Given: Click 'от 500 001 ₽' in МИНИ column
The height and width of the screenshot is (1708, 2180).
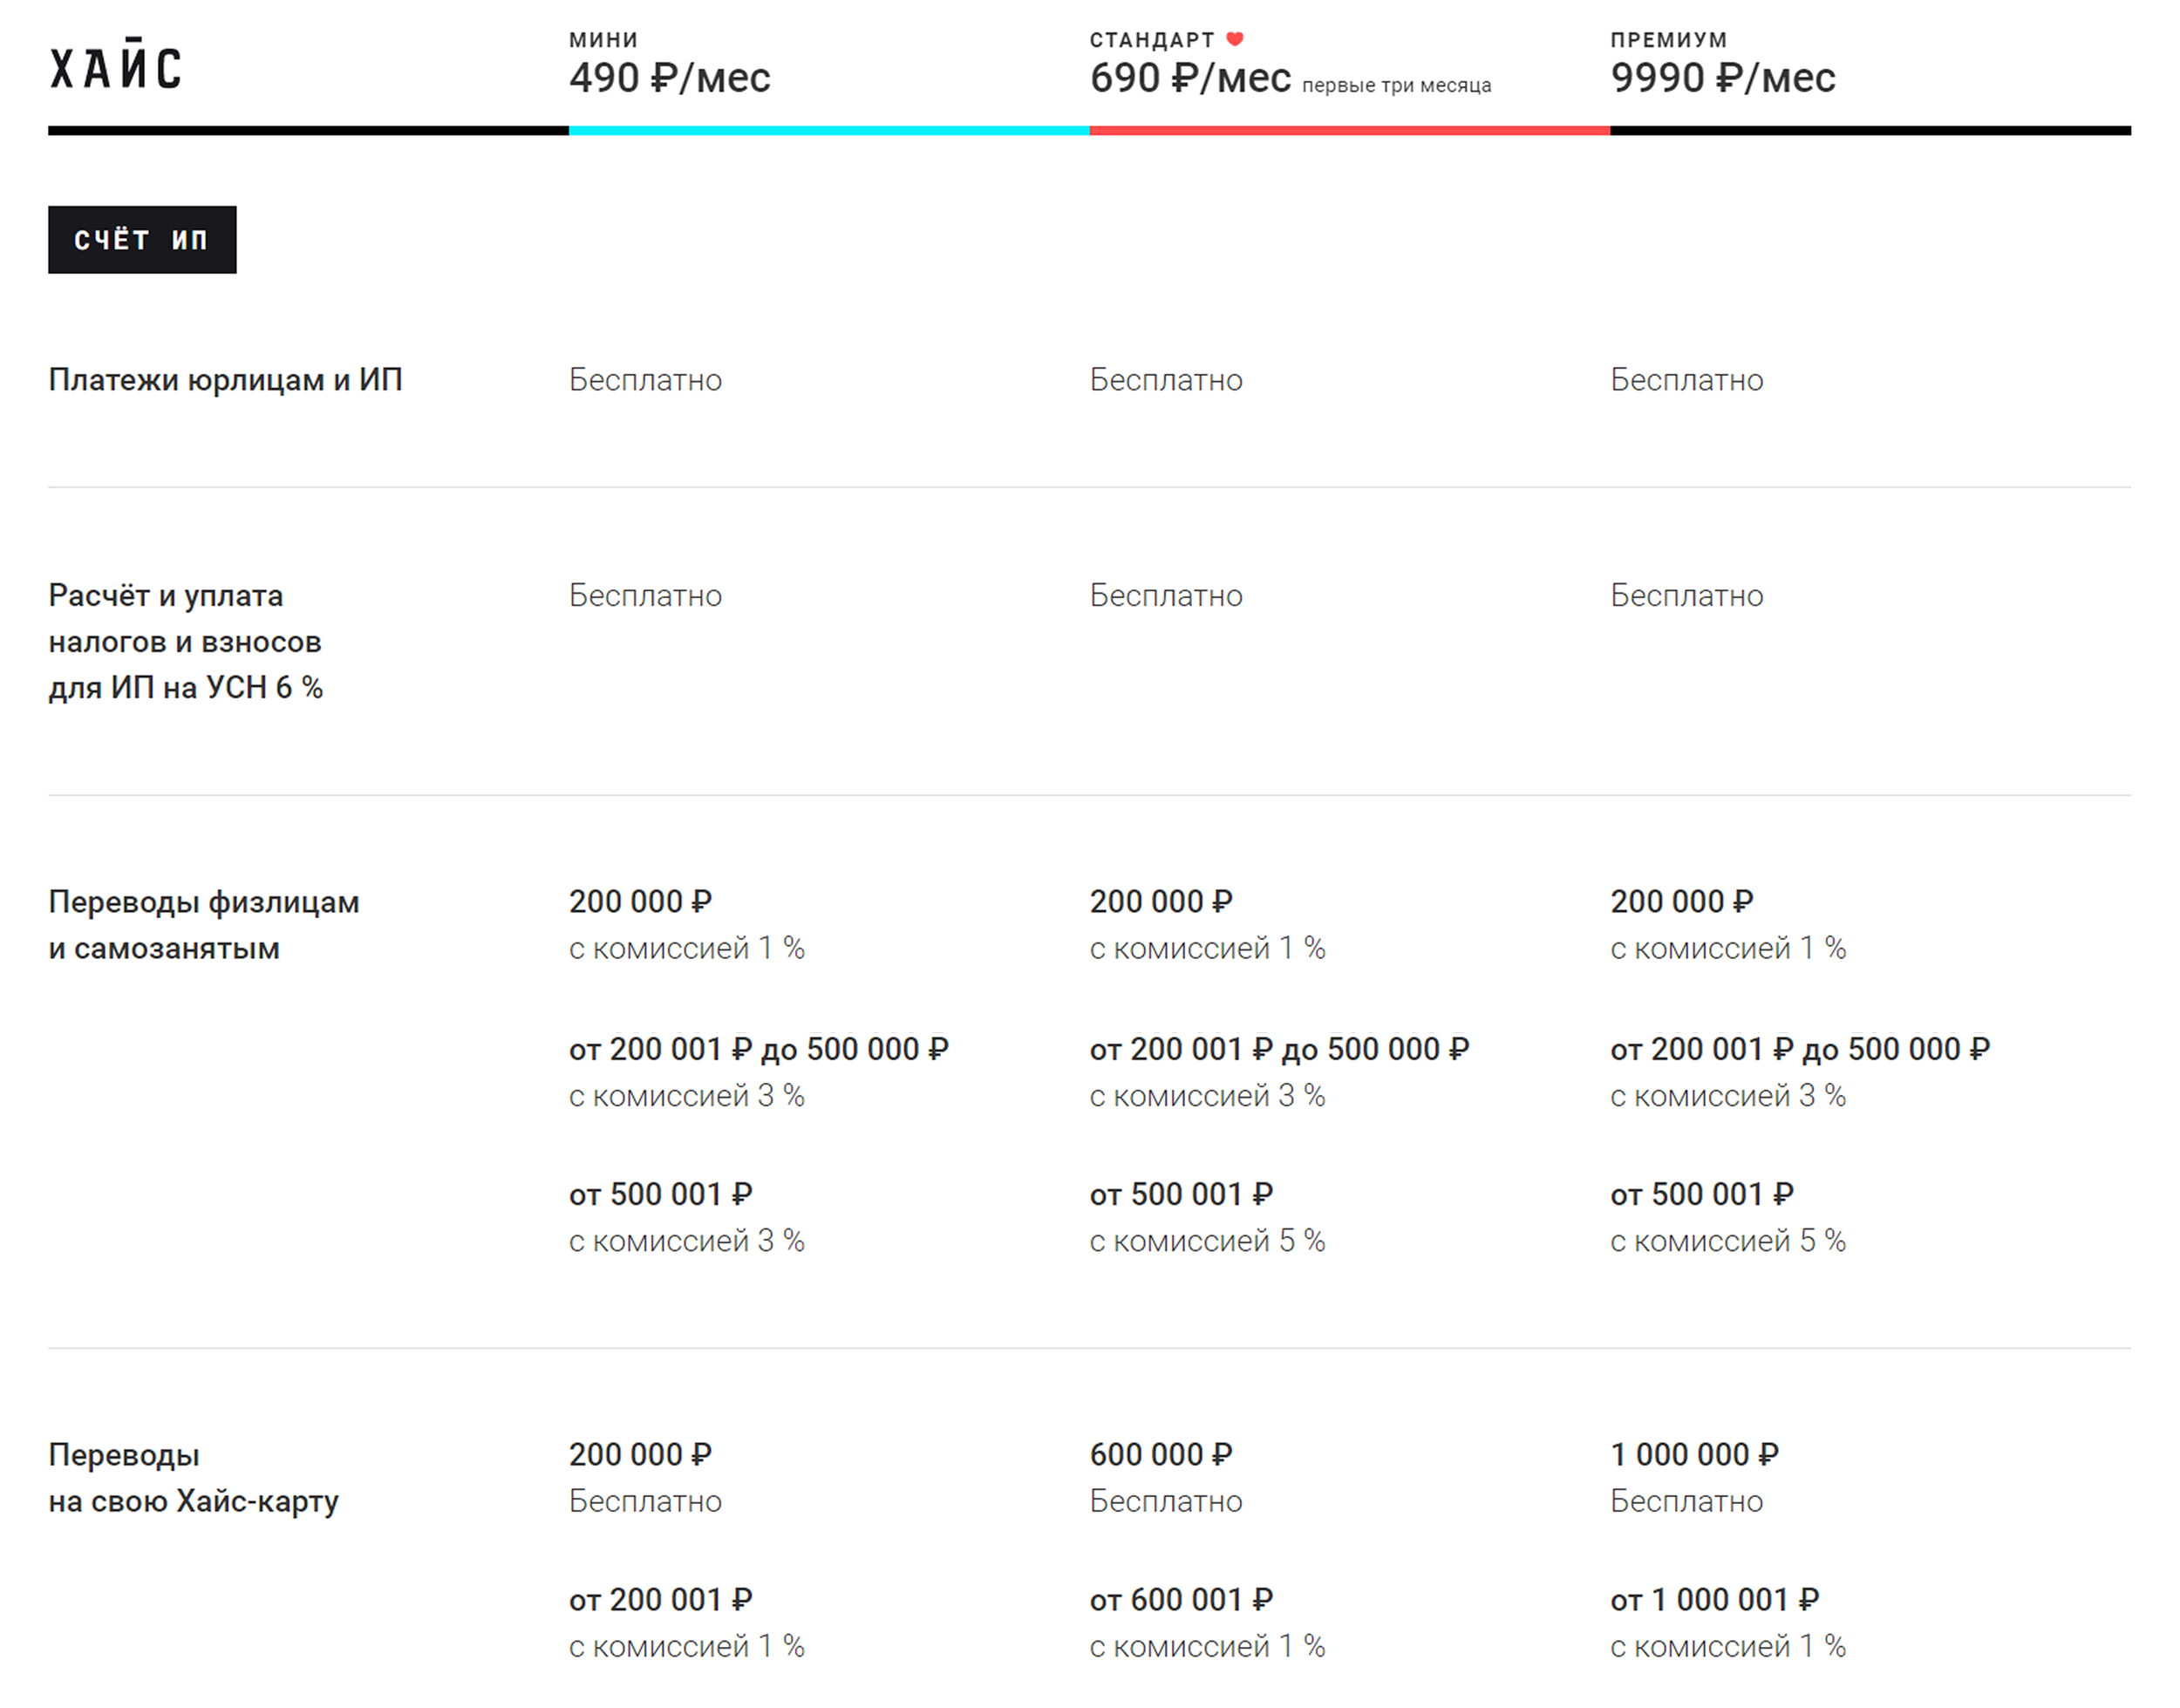Looking at the screenshot, I should pyautogui.click(x=660, y=1194).
